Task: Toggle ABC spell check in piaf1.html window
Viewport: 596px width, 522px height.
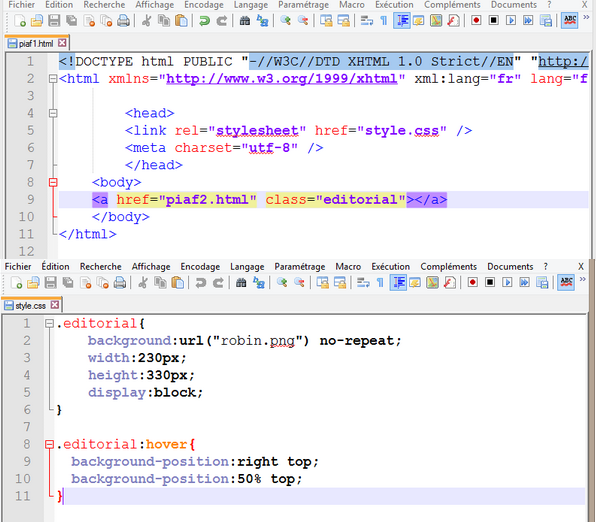Action: click(x=570, y=21)
